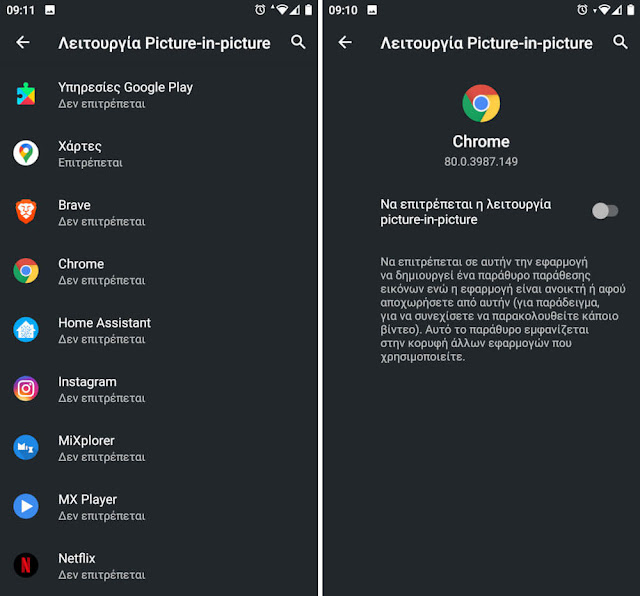The width and height of the screenshot is (640, 596).
Task: Tap the Brave lion icon
Action: pyautogui.click(x=26, y=211)
